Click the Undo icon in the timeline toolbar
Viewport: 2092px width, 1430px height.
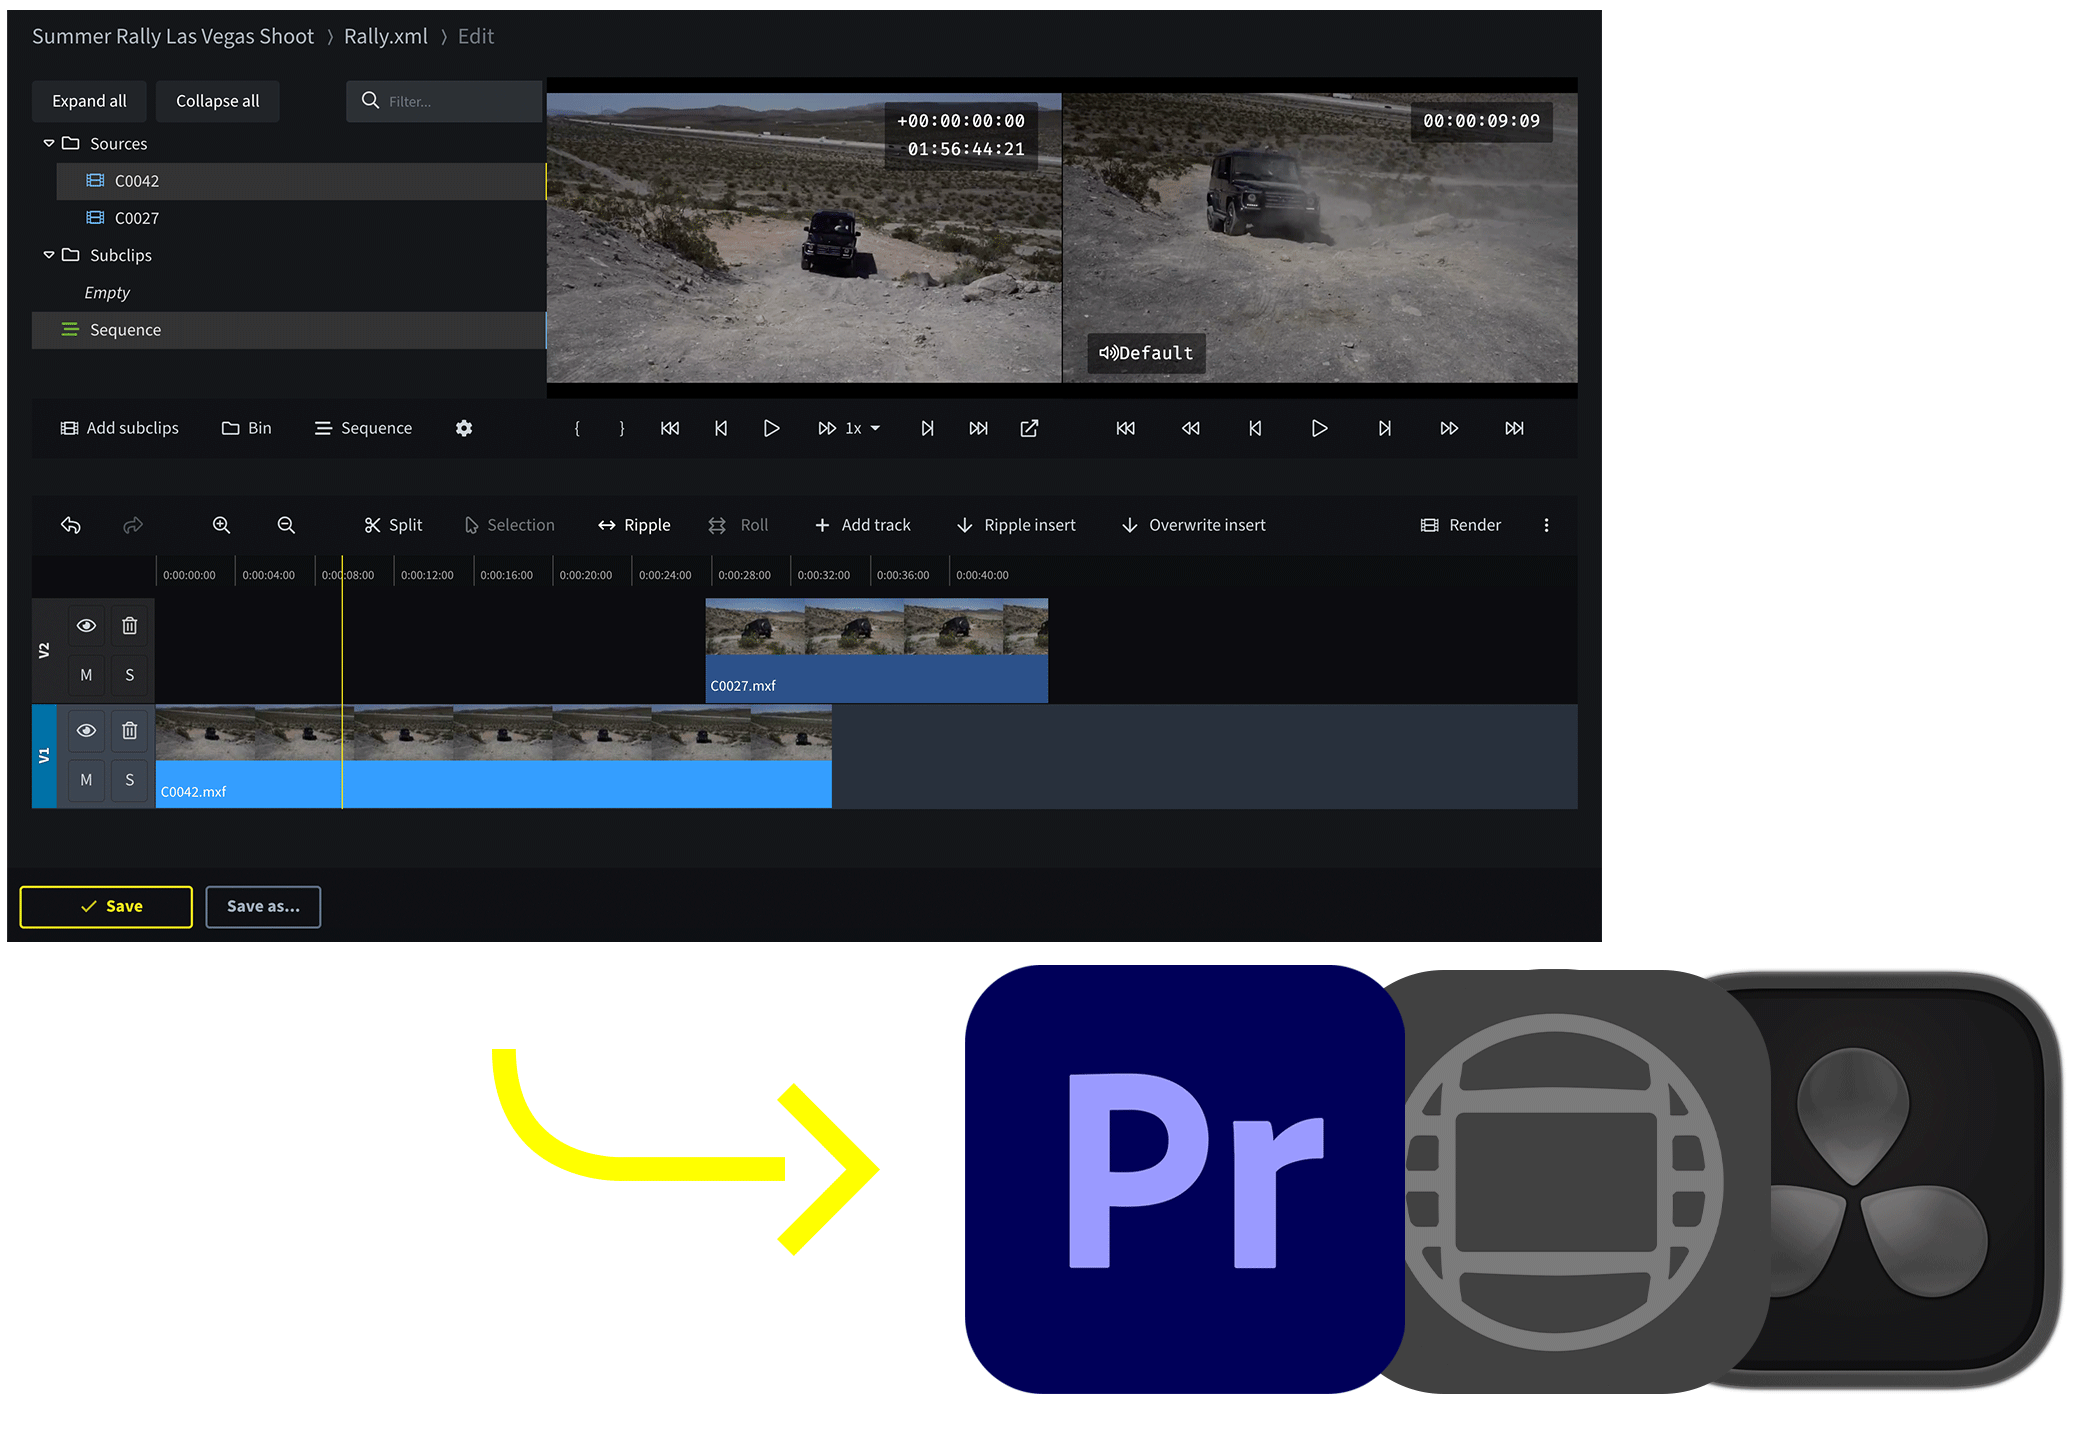(x=70, y=524)
